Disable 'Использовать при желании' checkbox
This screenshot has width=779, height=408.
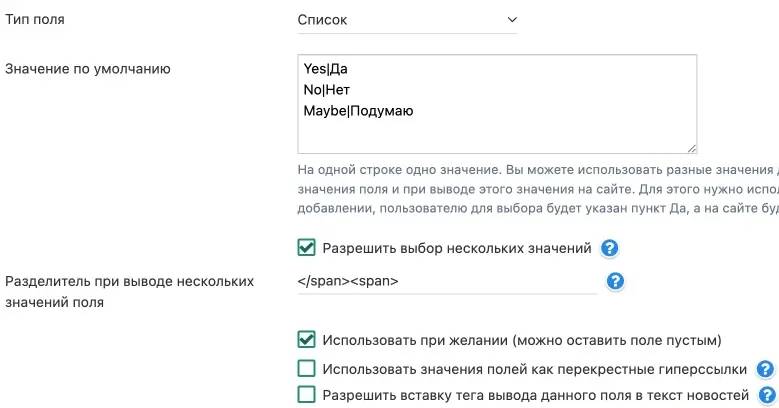pos(307,340)
